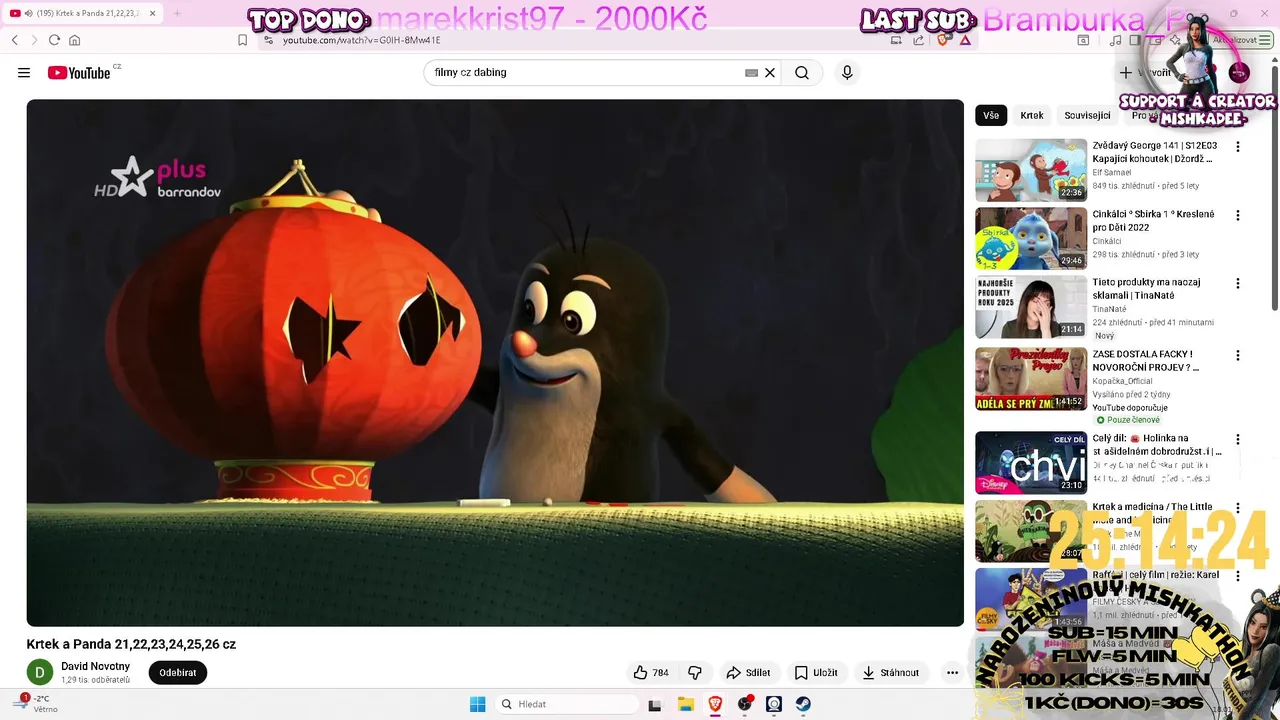Open options menu for 'Celý díl: Holinka' video
Screen dimensions: 1280x720
(1238, 439)
